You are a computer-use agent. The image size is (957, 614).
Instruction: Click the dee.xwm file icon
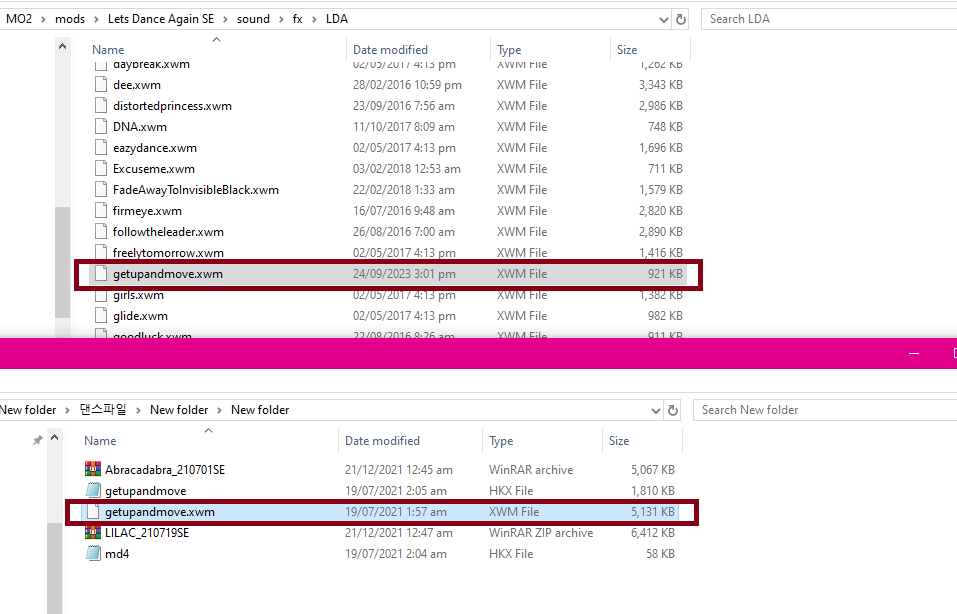(x=101, y=84)
